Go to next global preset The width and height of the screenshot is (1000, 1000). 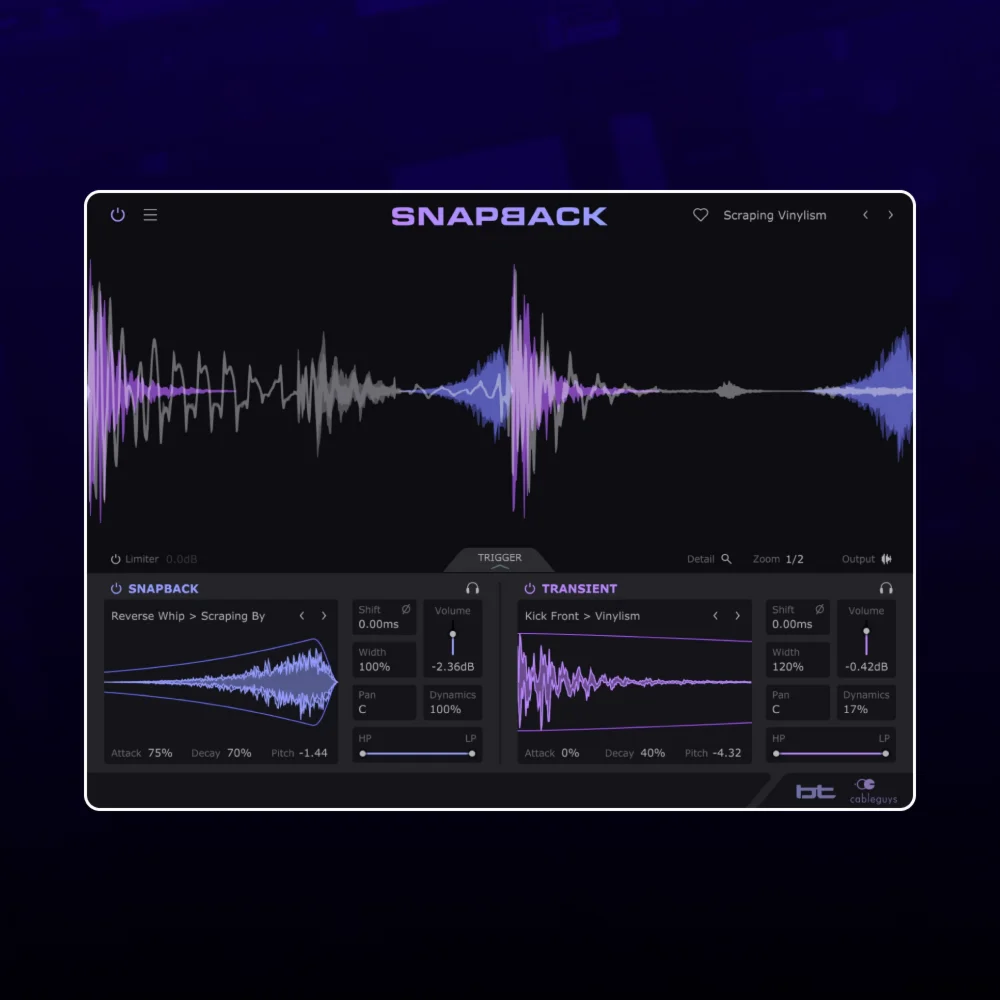tap(890, 215)
